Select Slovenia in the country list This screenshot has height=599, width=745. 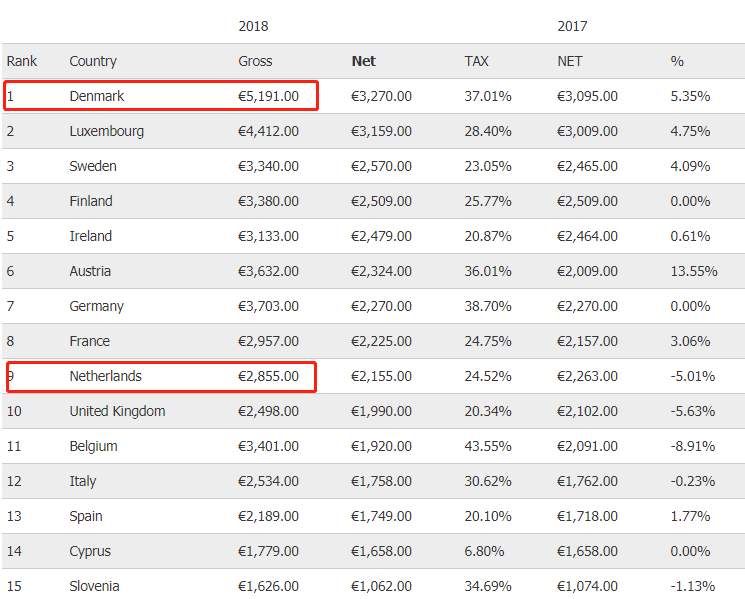tap(94, 586)
